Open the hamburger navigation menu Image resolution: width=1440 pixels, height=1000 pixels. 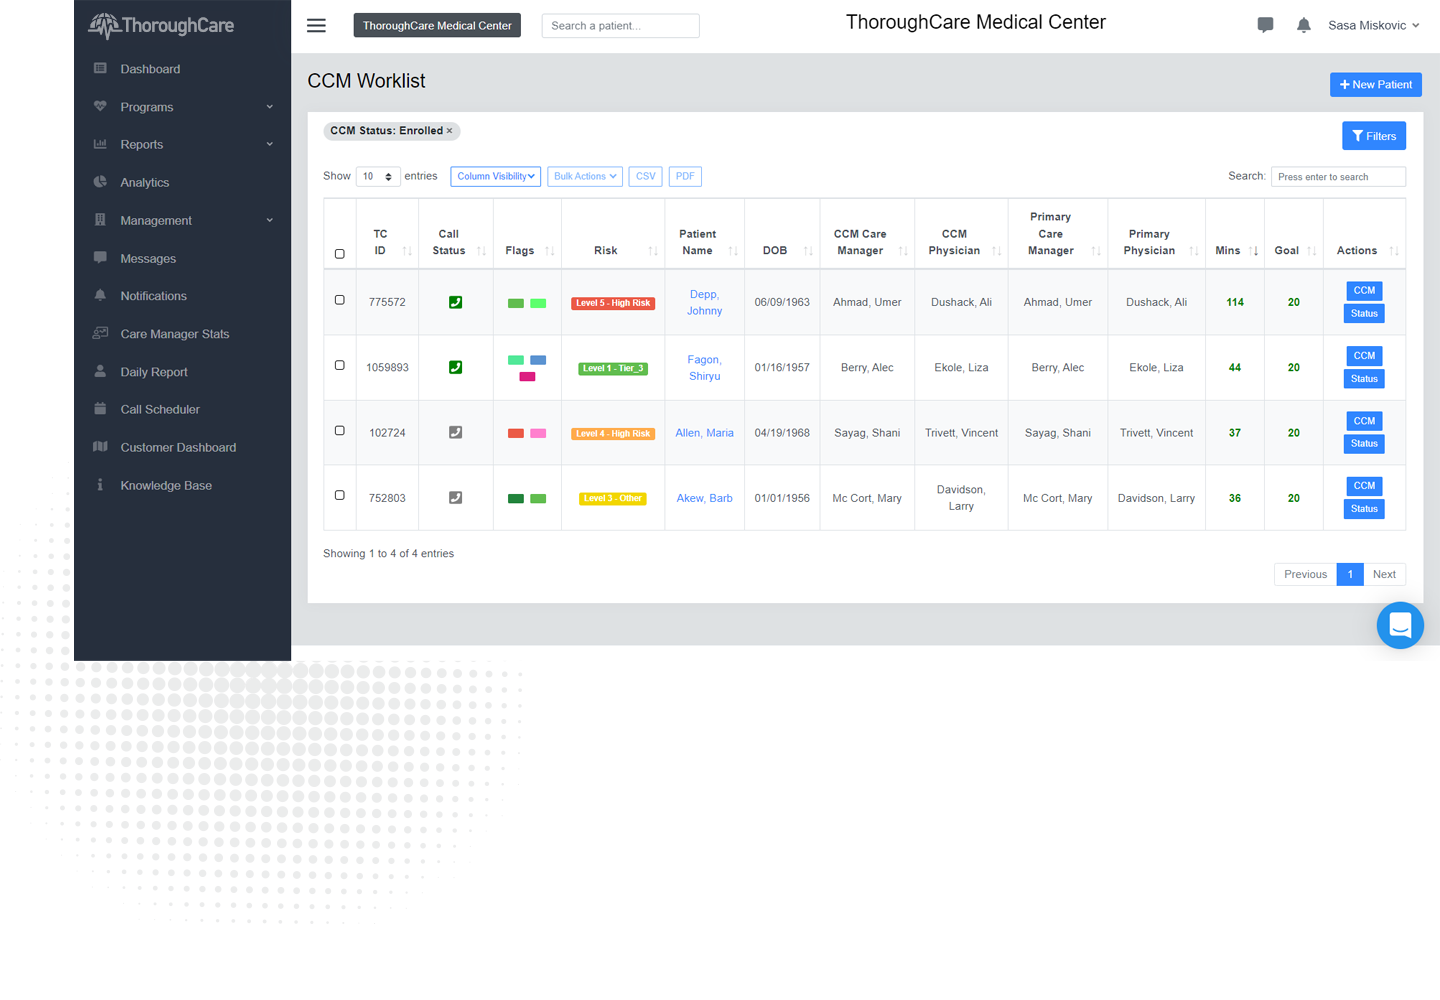click(x=316, y=25)
